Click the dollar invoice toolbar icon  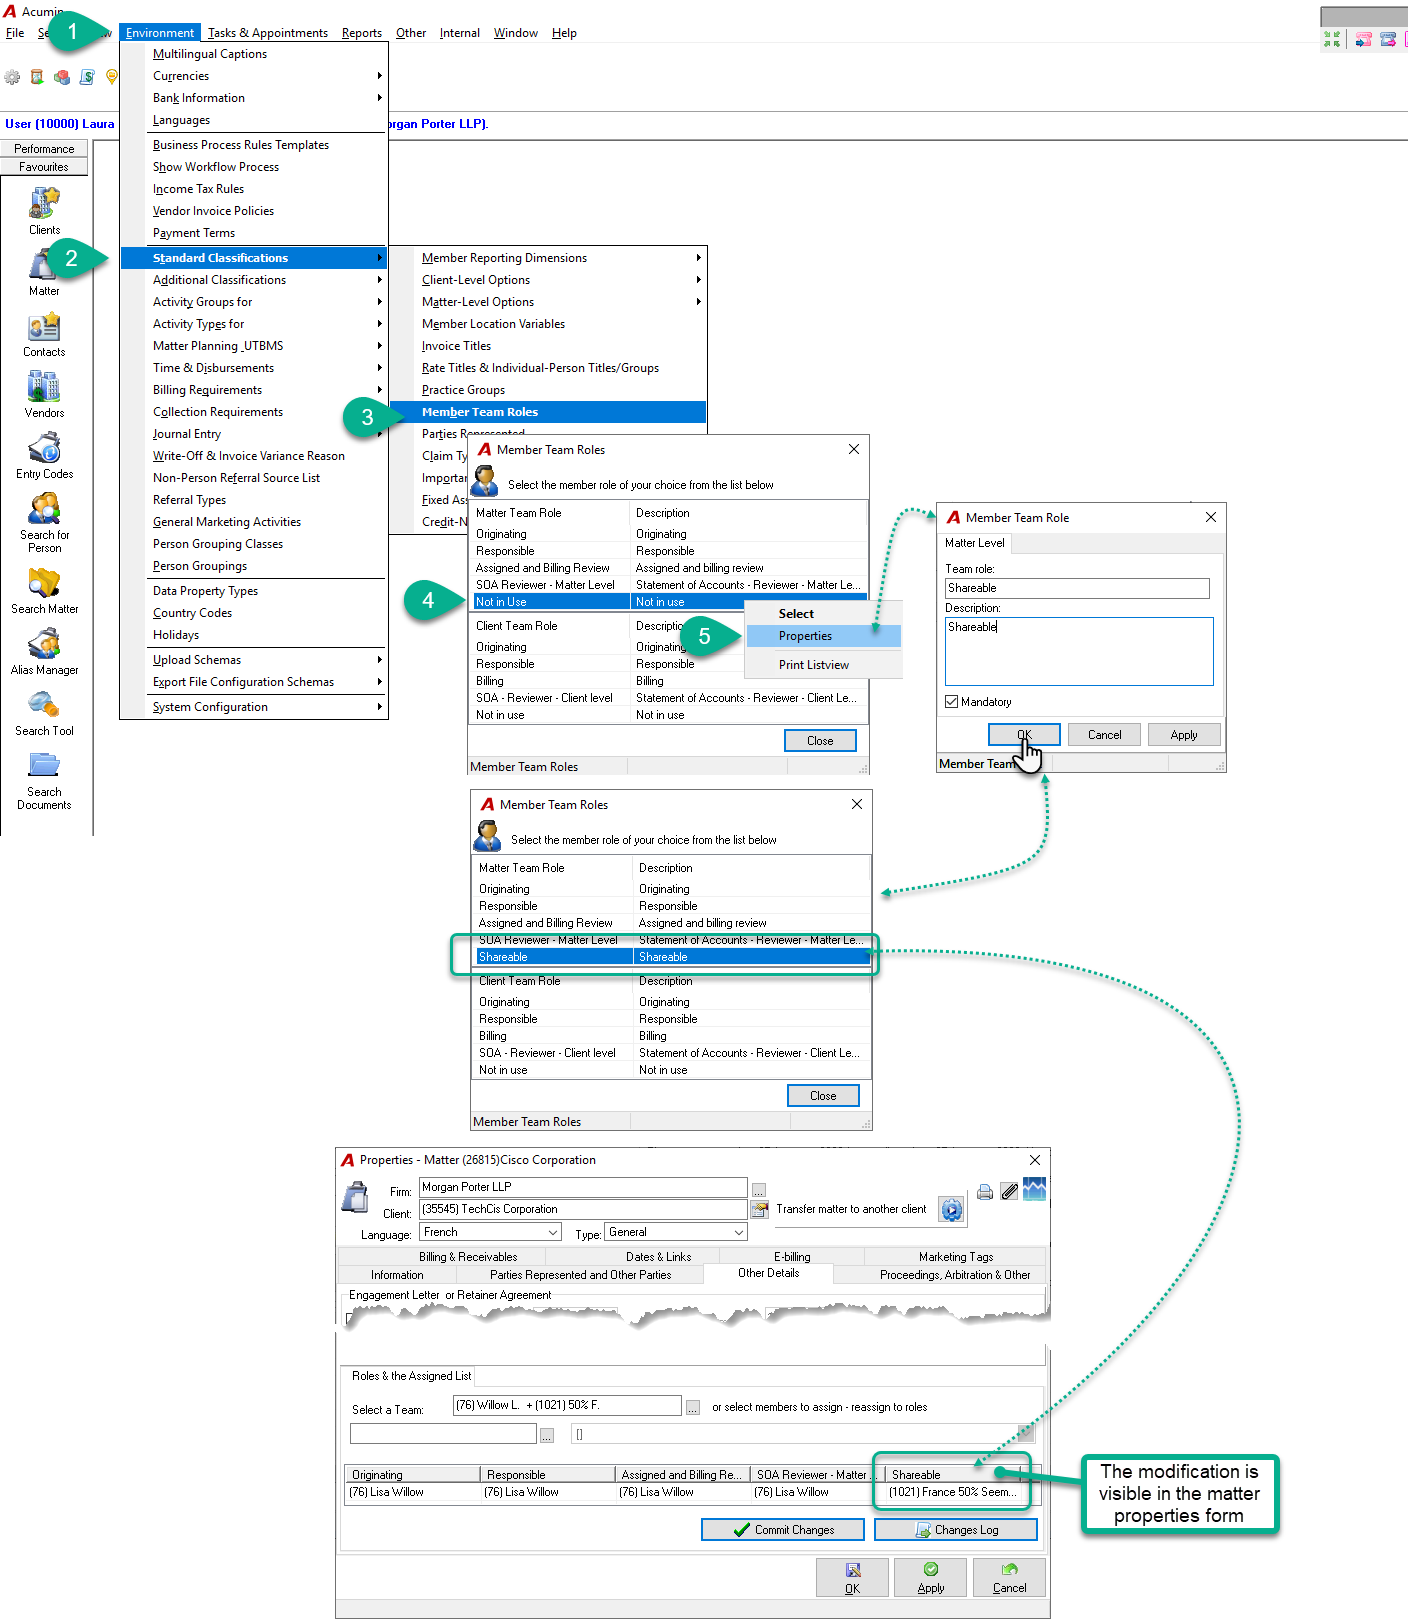tap(87, 77)
